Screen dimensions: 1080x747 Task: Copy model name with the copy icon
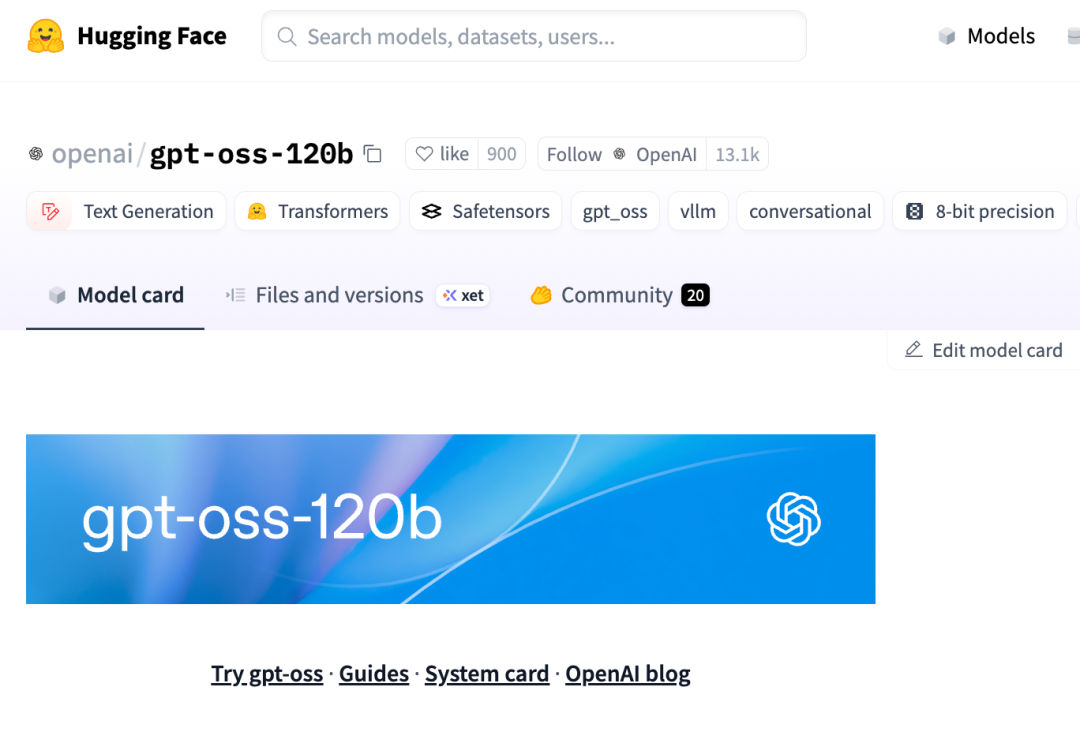(x=373, y=154)
